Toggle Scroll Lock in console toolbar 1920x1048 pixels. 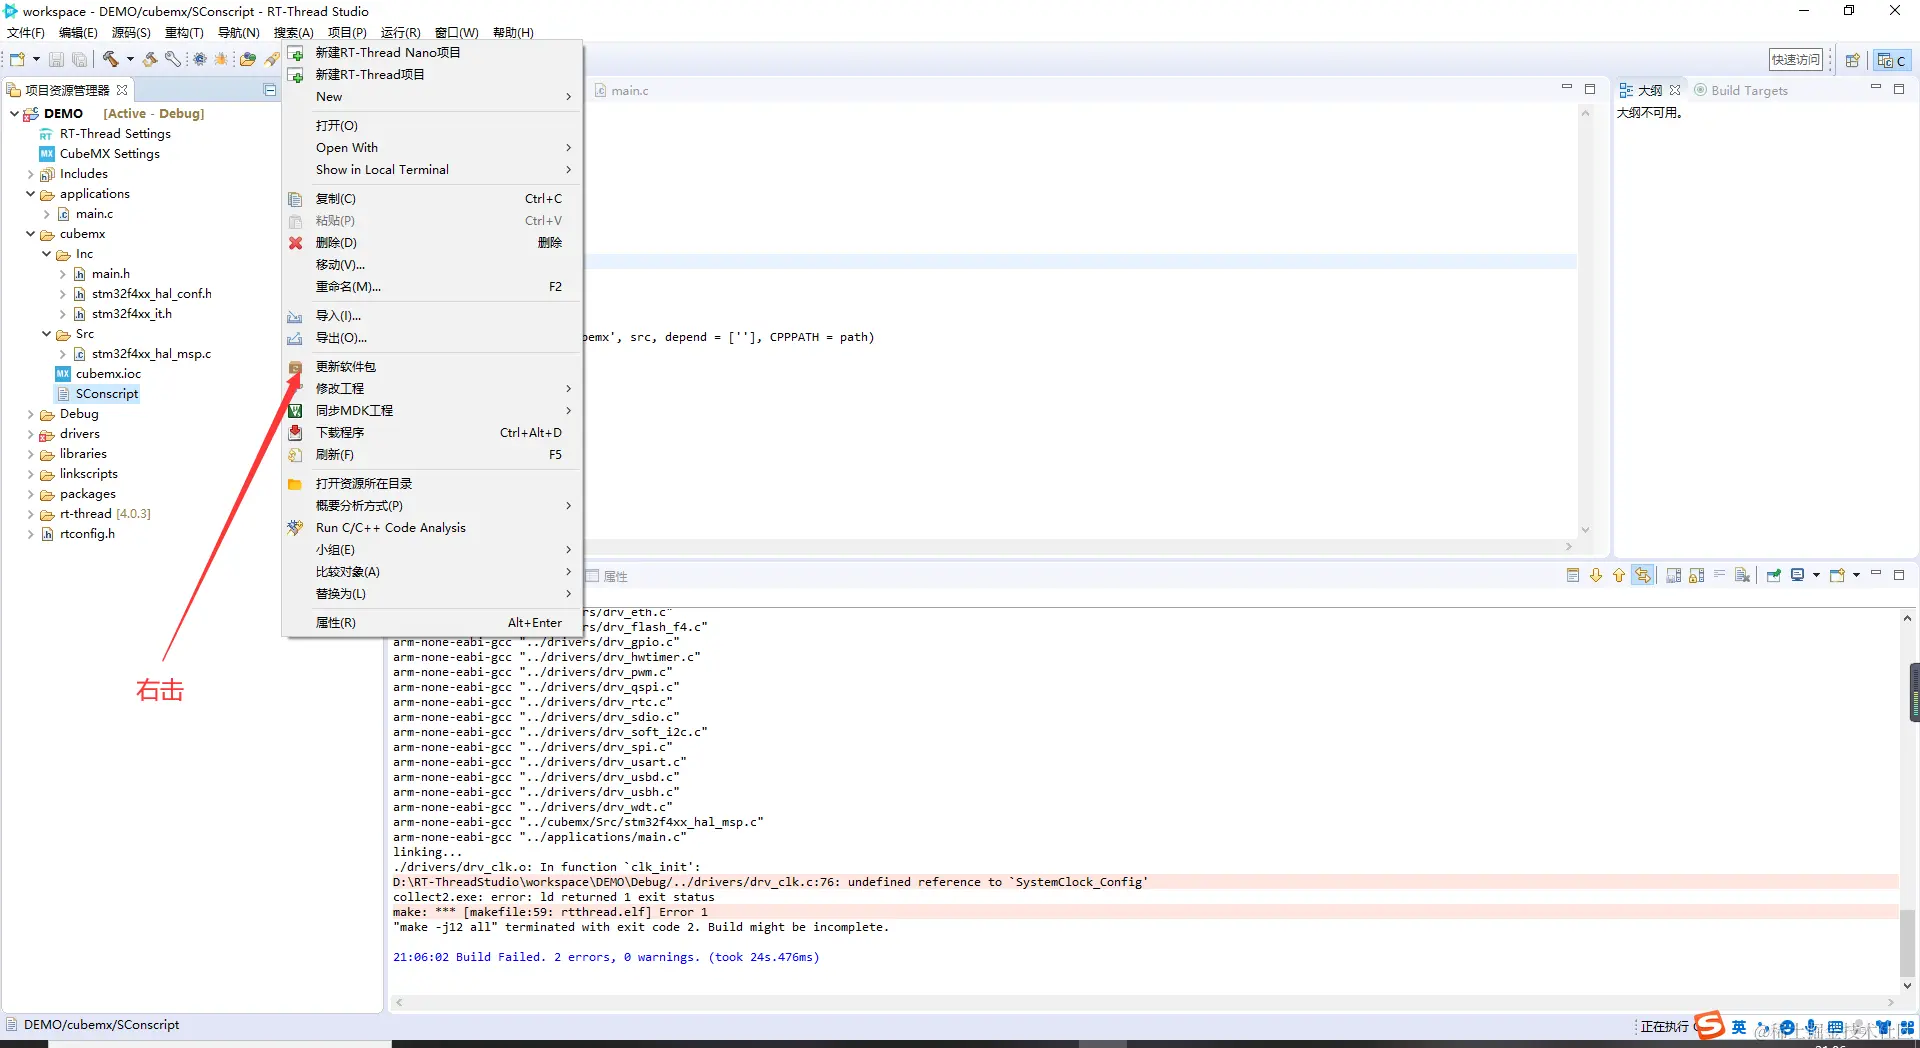[1697, 575]
